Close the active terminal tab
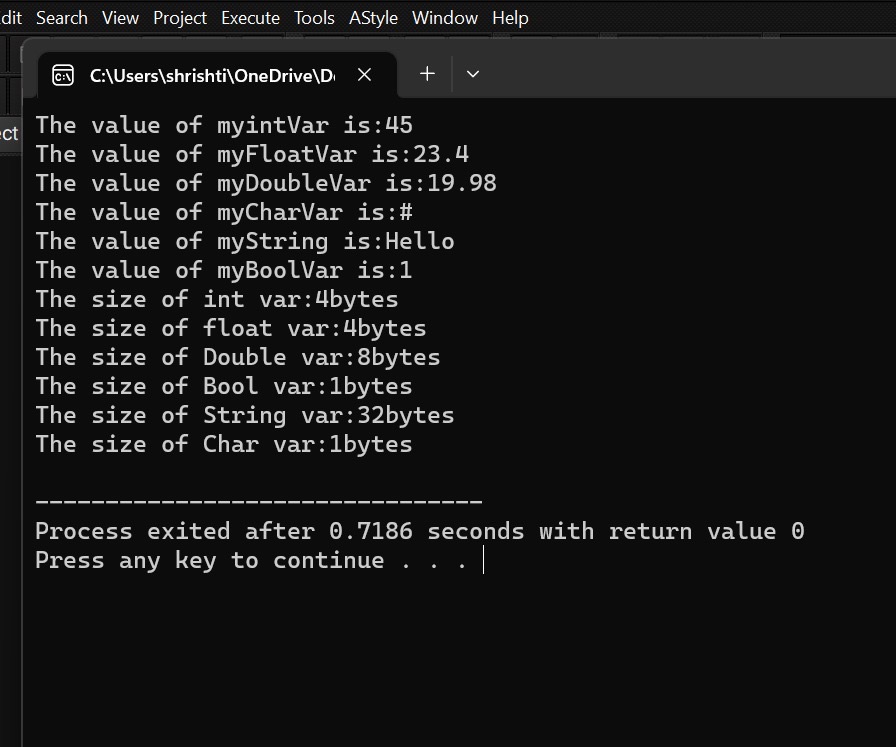Screen dimensions: 896x747 pyautogui.click(x=364, y=74)
